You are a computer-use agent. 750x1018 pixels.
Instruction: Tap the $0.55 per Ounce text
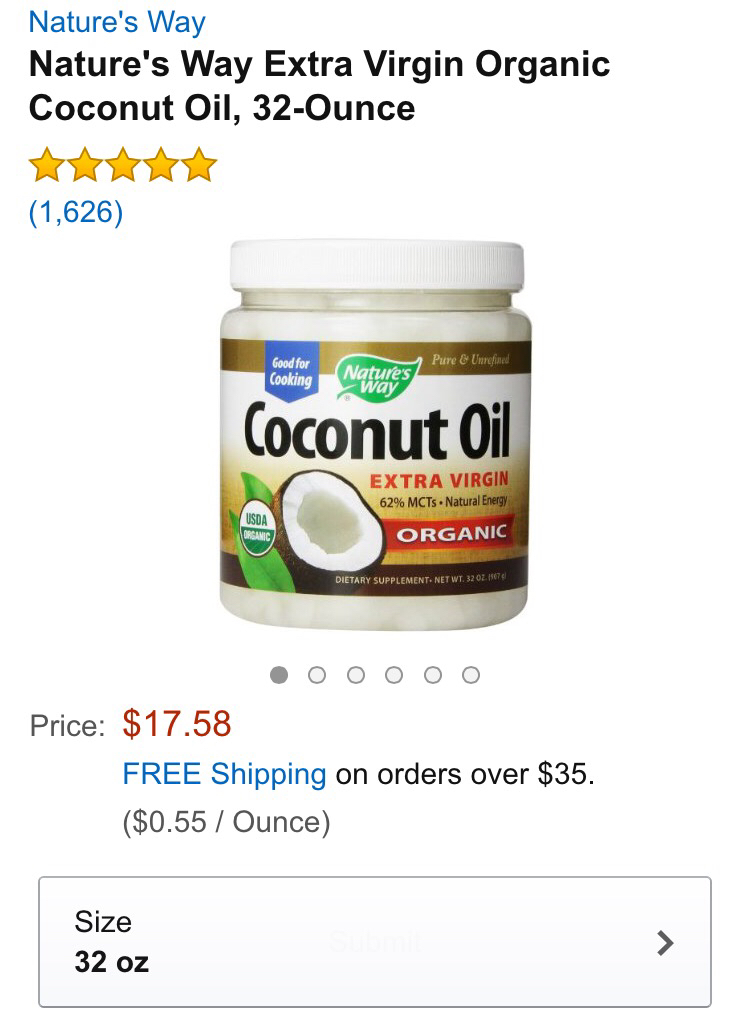(x=227, y=822)
